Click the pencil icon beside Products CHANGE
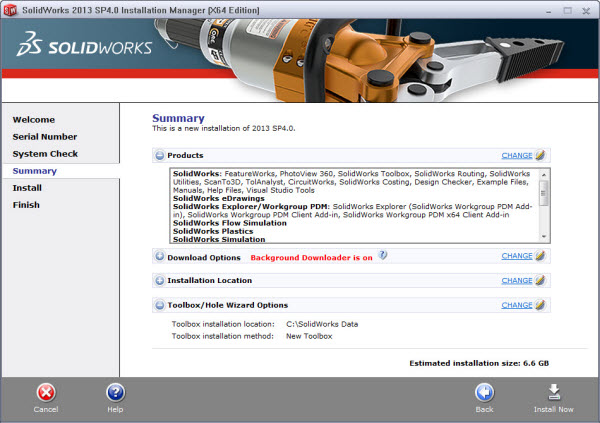600x423 pixels. [x=540, y=156]
